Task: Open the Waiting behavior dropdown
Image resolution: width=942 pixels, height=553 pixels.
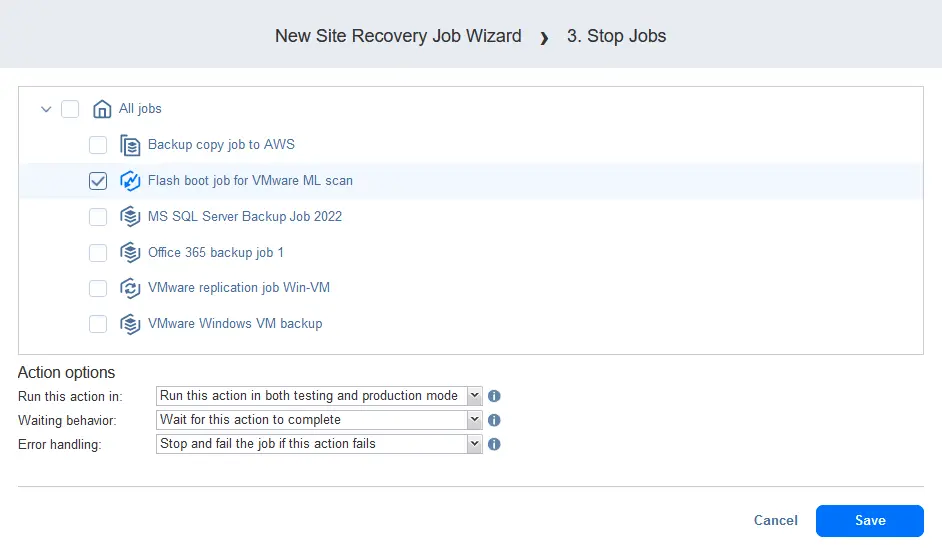Action: (x=319, y=420)
